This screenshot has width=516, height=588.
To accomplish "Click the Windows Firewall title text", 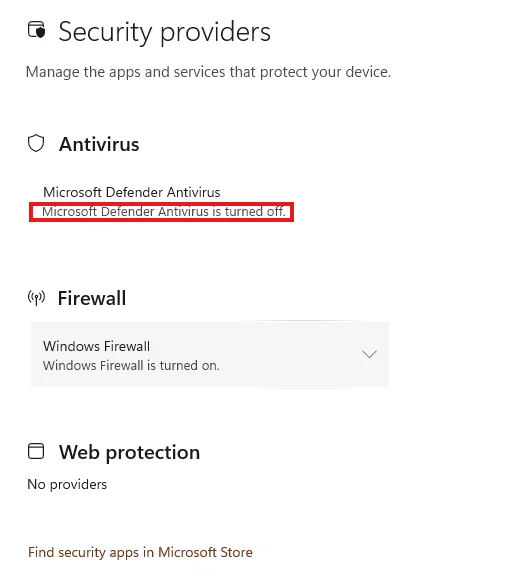I will click(96, 346).
